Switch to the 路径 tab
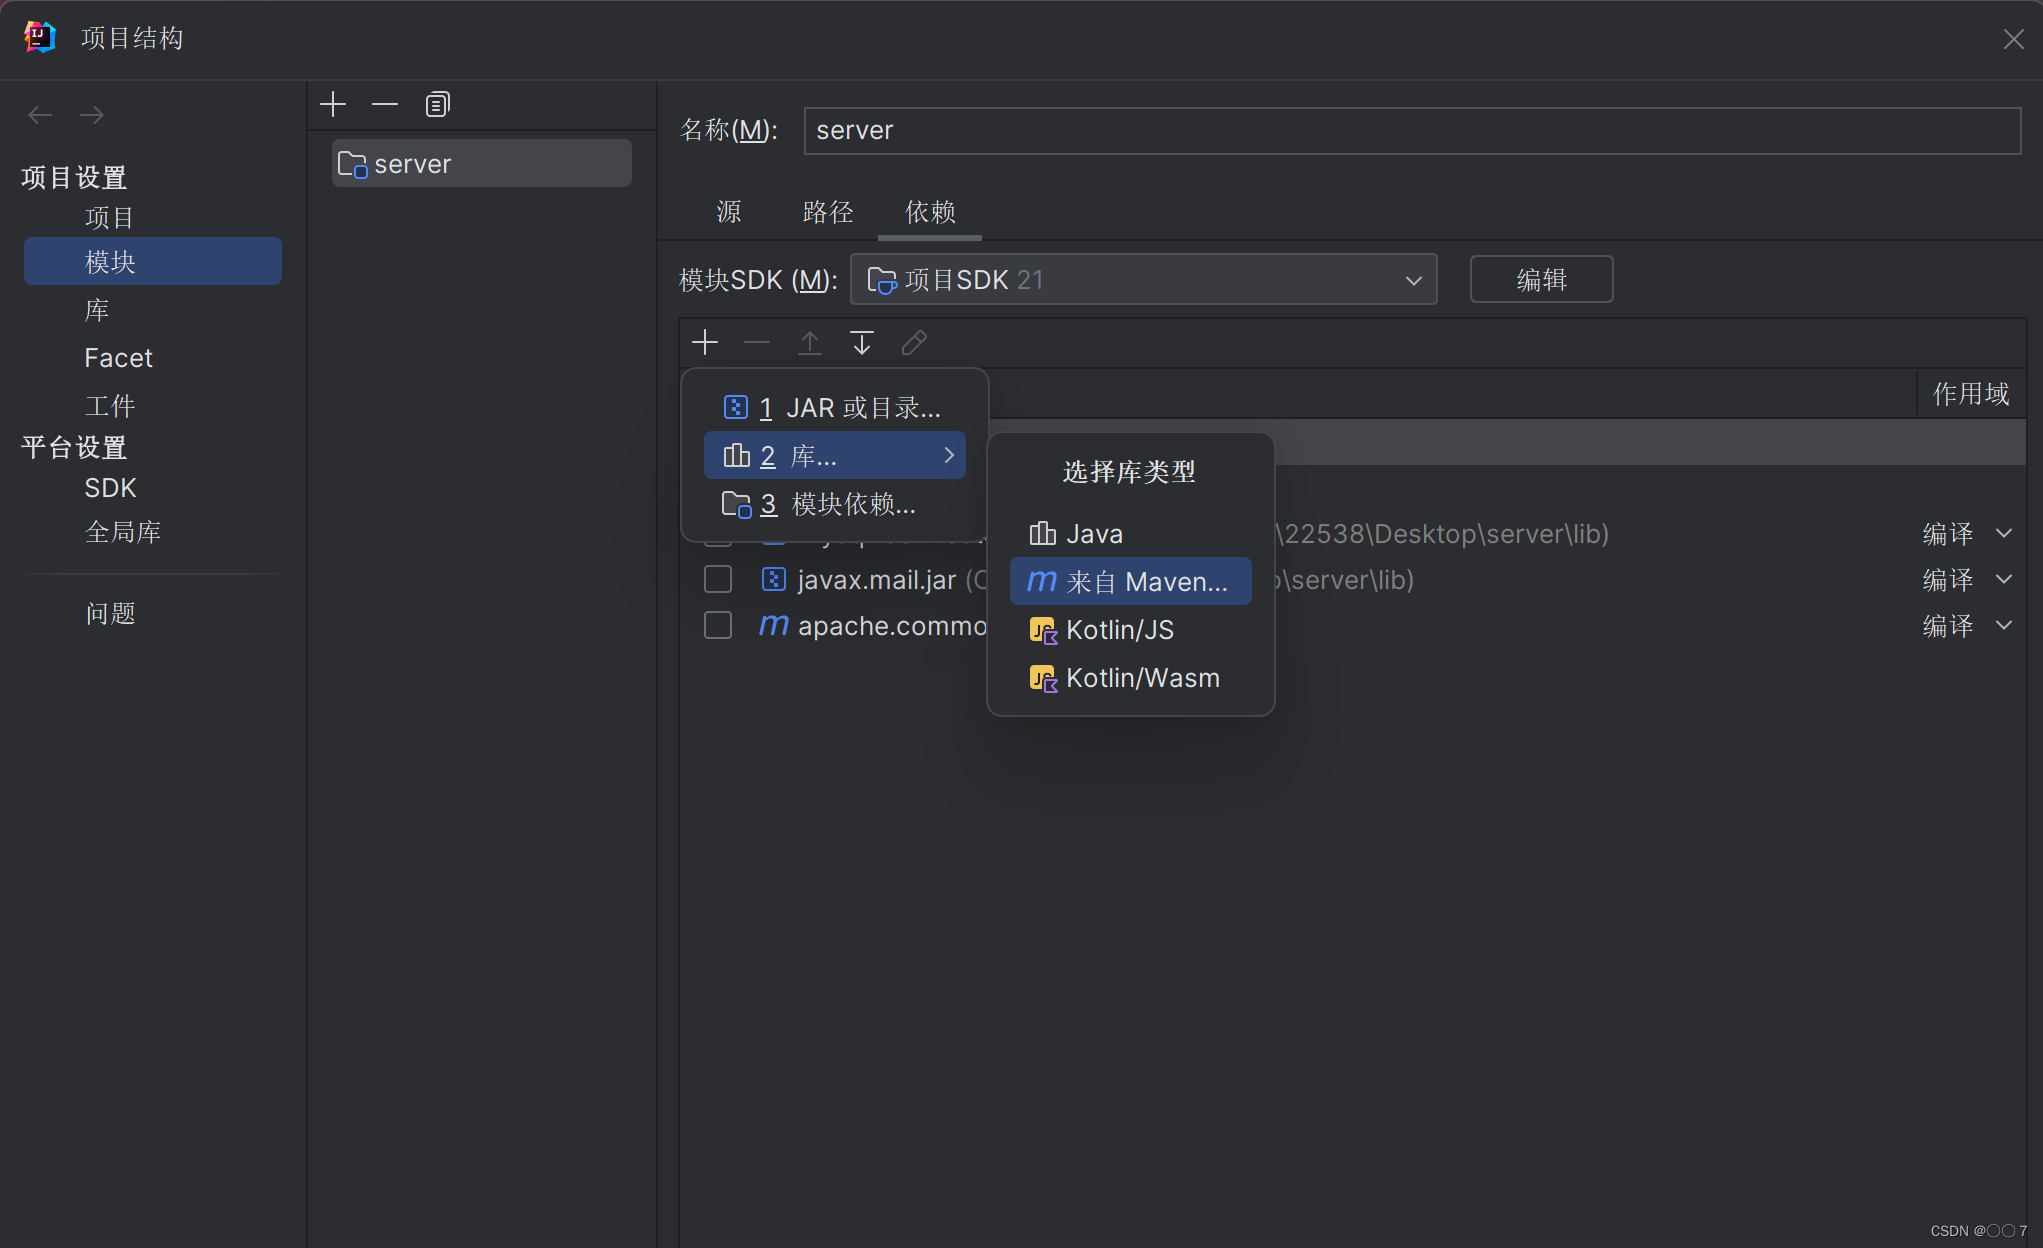 tap(828, 212)
